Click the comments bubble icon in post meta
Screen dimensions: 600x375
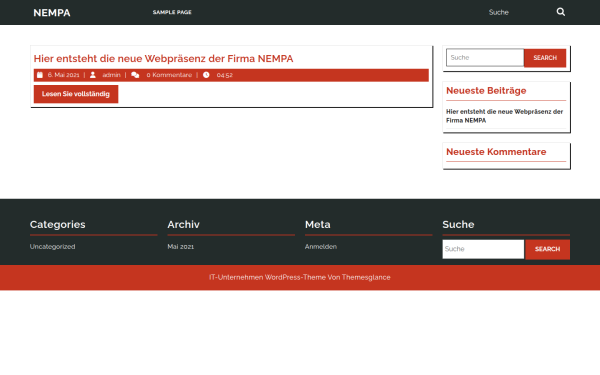point(135,75)
